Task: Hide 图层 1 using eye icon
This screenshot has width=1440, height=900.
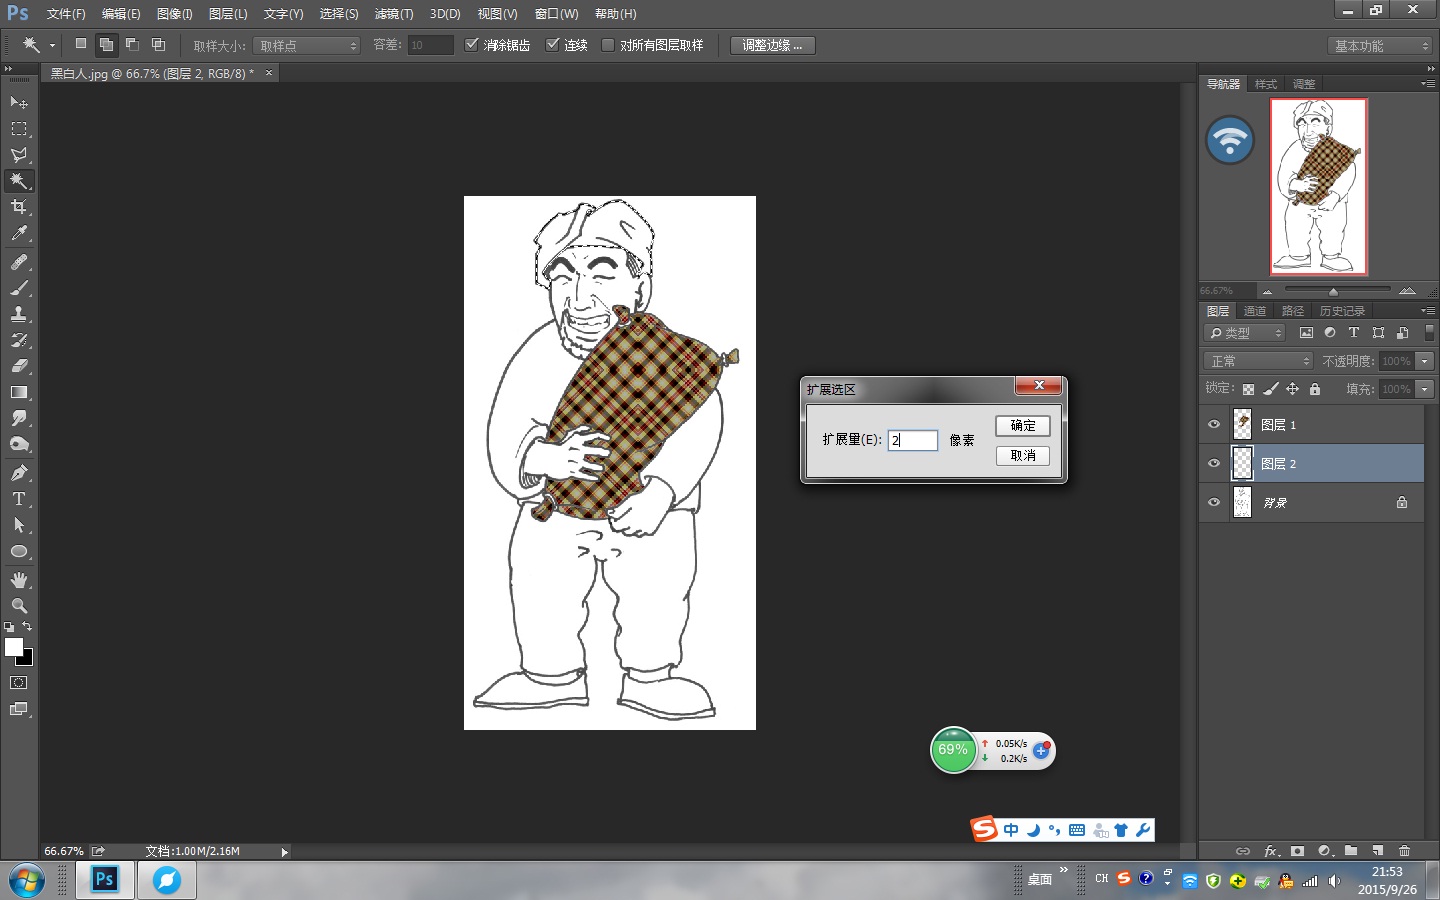Action: coord(1214,425)
